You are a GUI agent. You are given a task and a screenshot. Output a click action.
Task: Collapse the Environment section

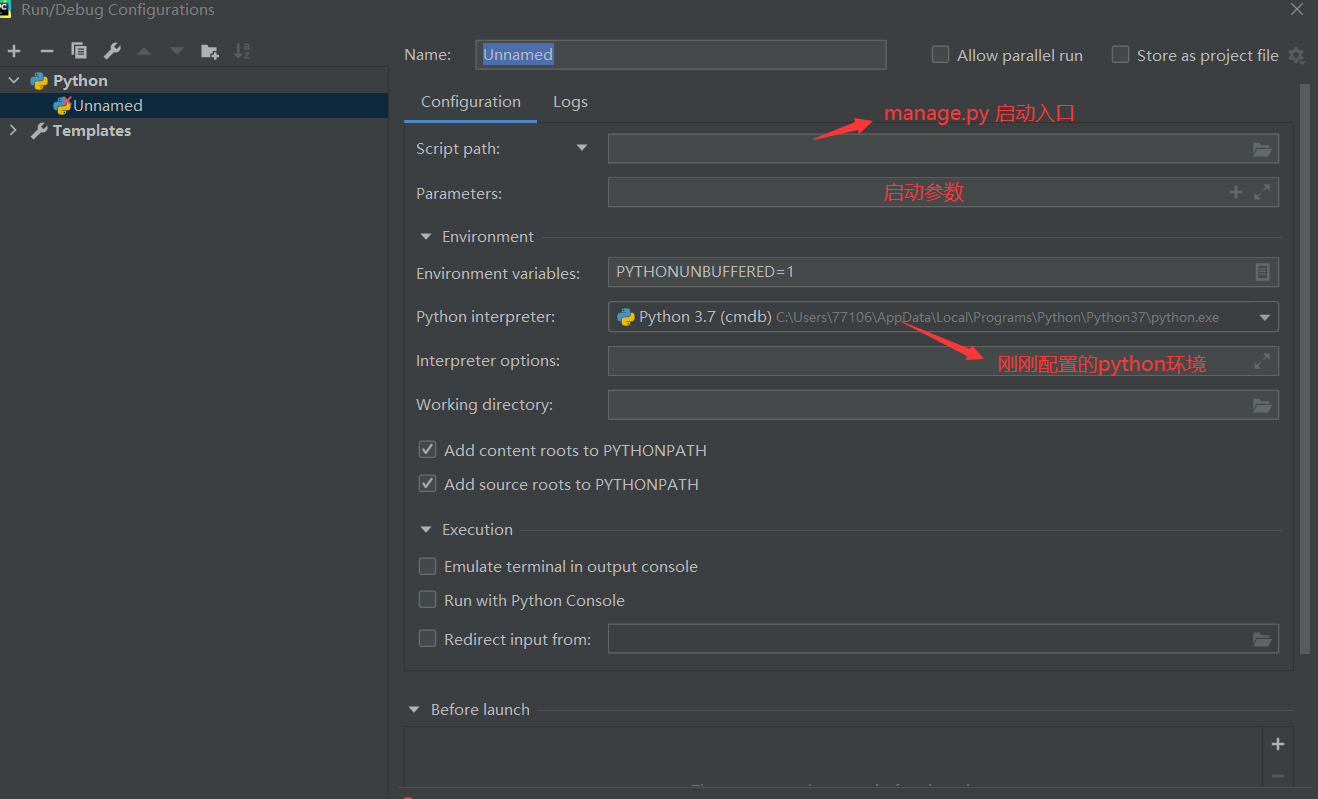425,237
